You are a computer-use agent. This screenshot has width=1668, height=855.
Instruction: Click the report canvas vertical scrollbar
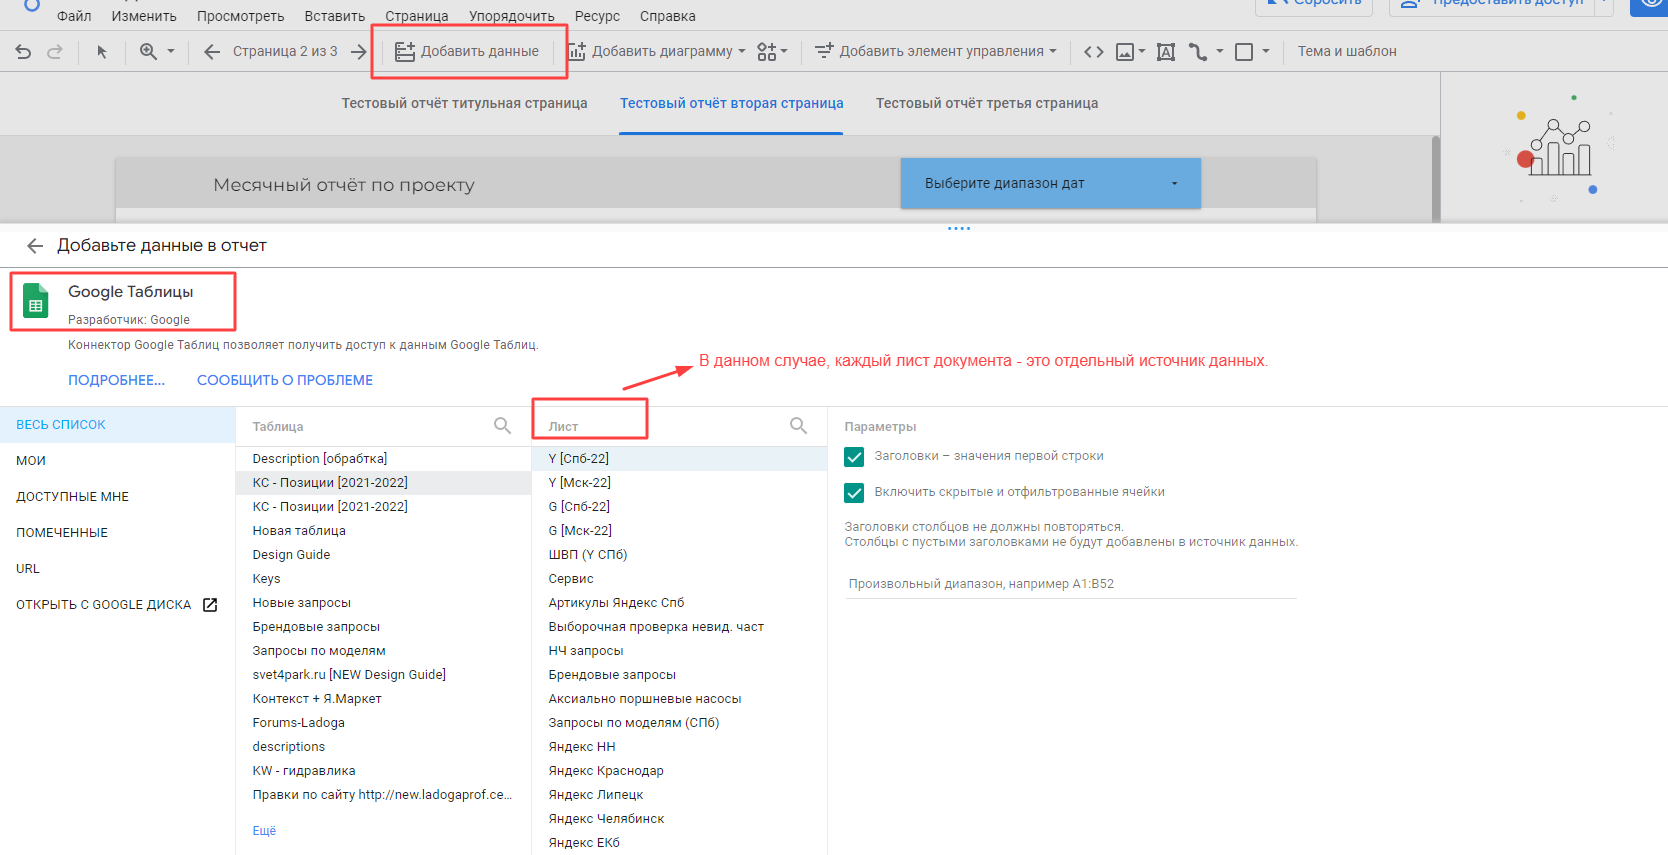click(1436, 179)
